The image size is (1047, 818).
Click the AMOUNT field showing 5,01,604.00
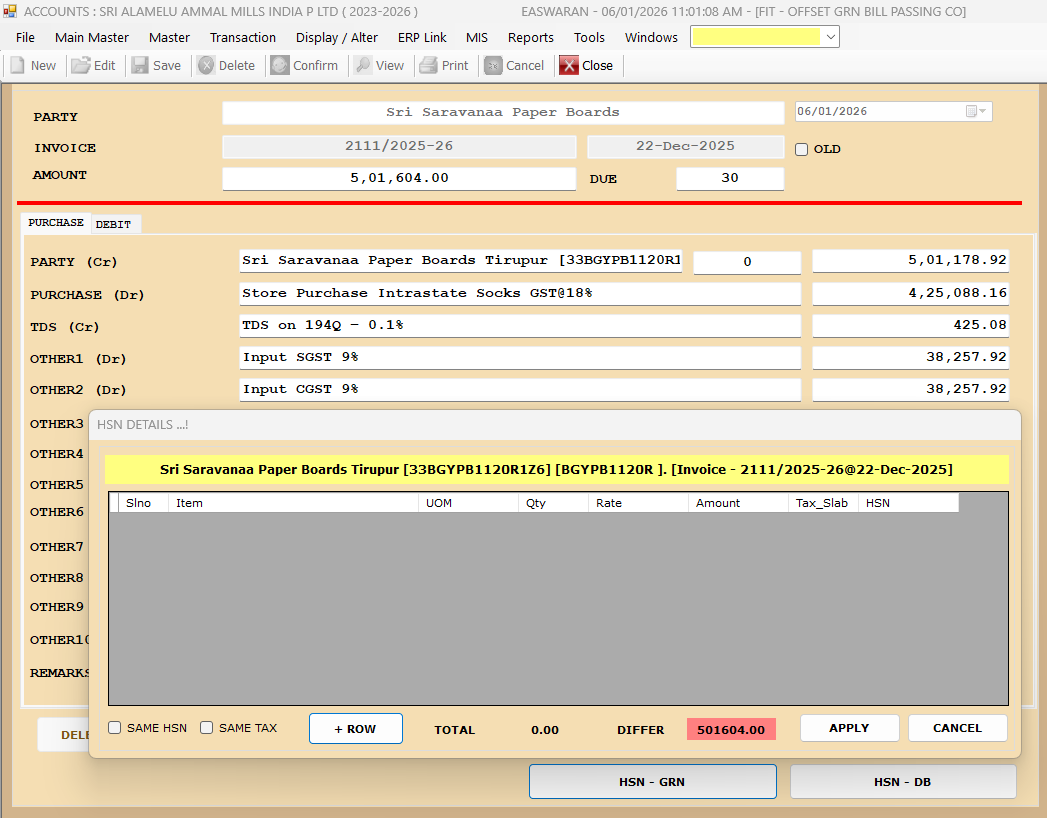[x=399, y=178]
